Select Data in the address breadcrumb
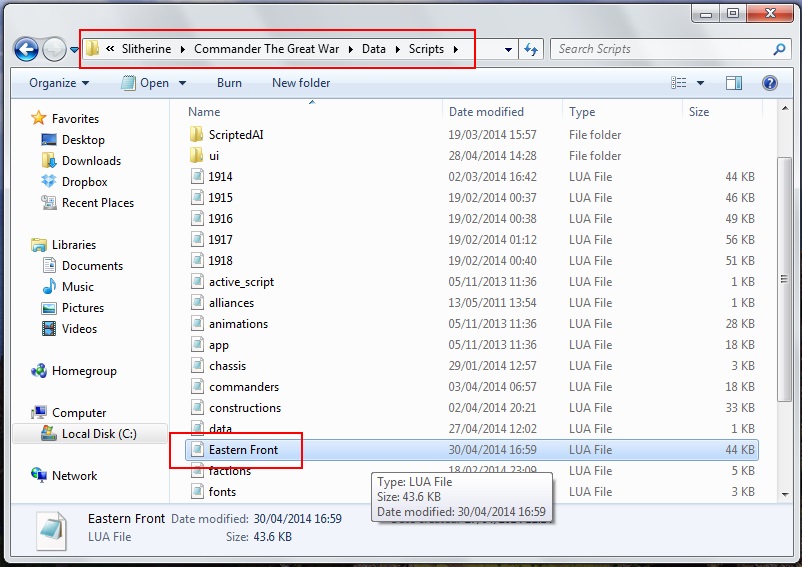Image resolution: width=802 pixels, height=567 pixels. pyautogui.click(x=374, y=49)
